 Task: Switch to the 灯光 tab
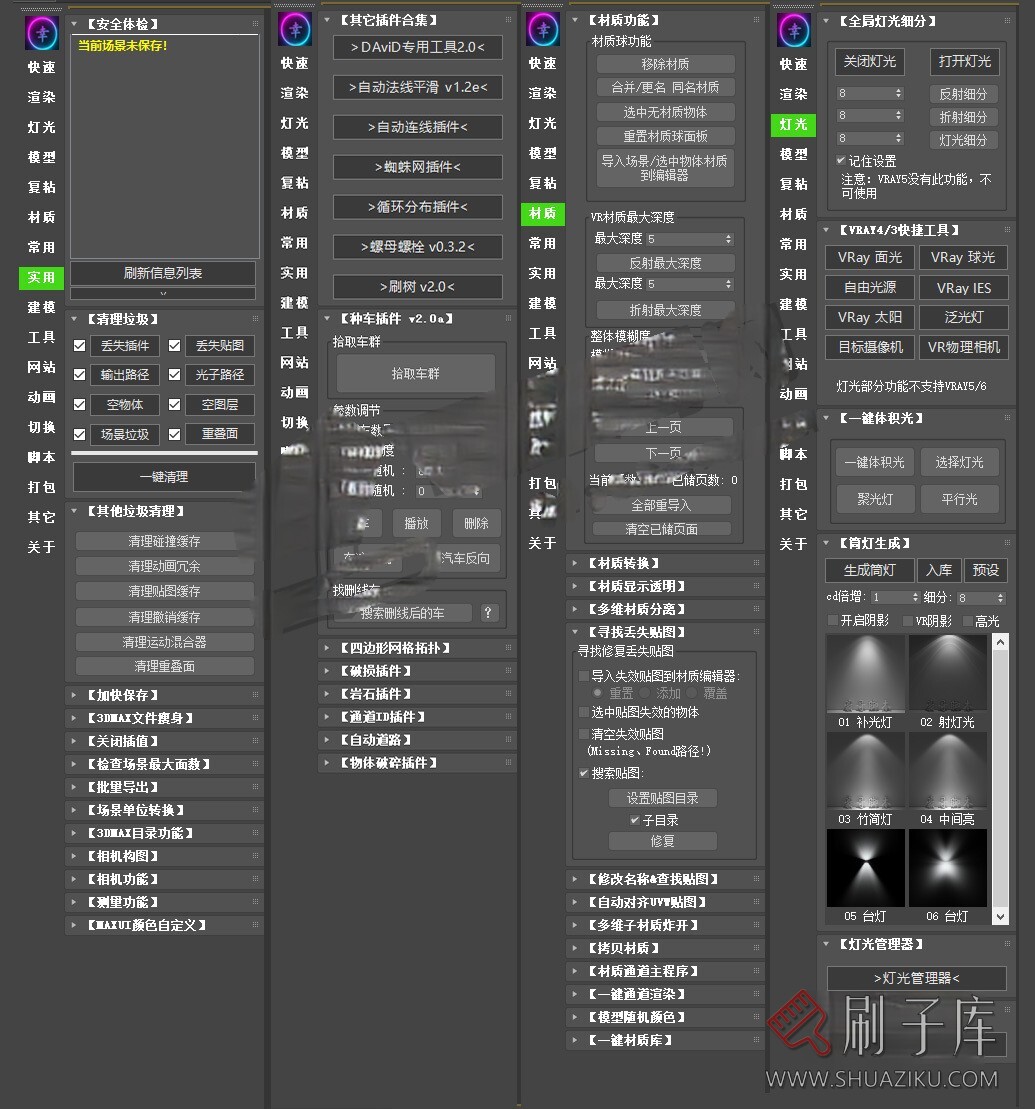coord(40,127)
